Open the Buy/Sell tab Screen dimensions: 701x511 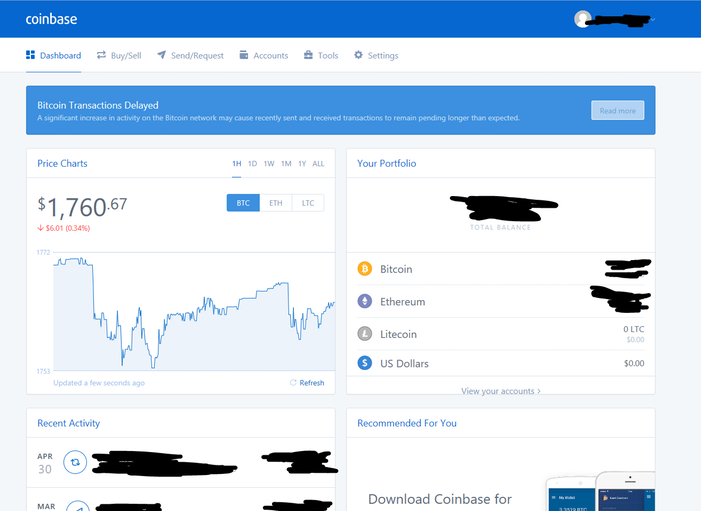click(x=119, y=56)
